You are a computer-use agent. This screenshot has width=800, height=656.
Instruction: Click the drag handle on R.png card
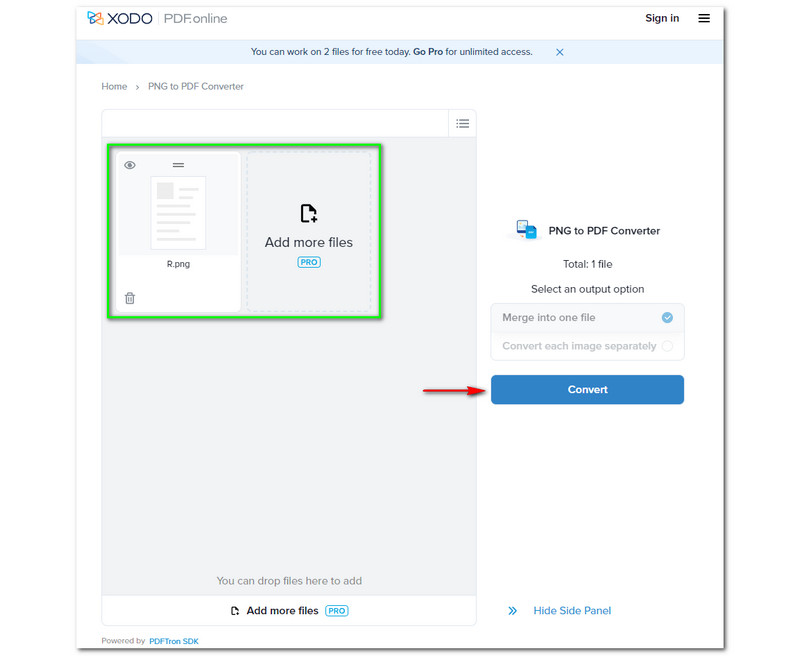coord(178,165)
